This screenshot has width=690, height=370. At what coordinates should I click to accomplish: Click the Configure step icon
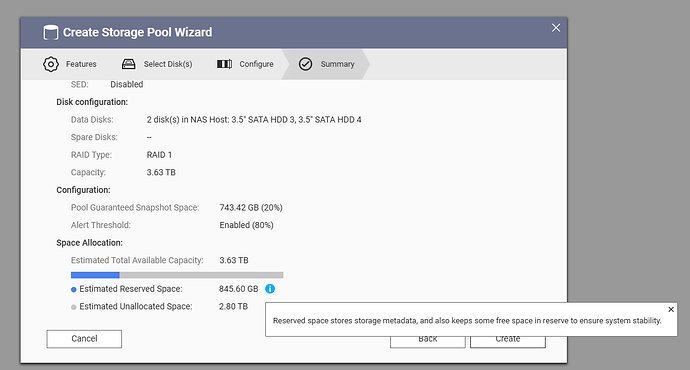(x=224, y=64)
